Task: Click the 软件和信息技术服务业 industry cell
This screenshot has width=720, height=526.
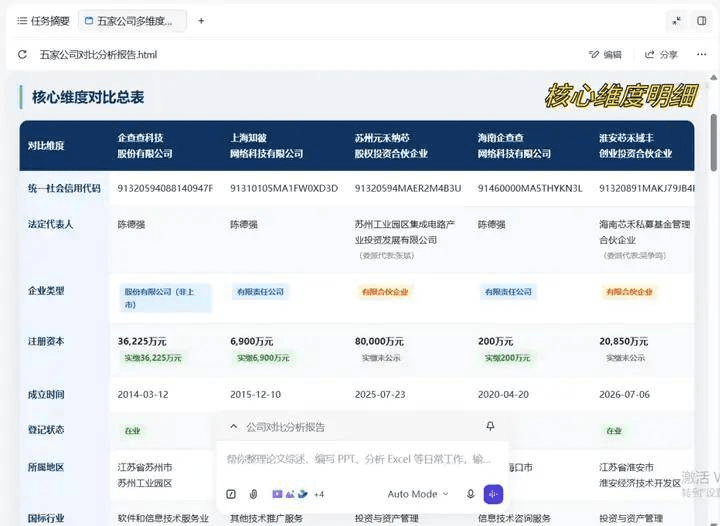Action: coord(163,518)
